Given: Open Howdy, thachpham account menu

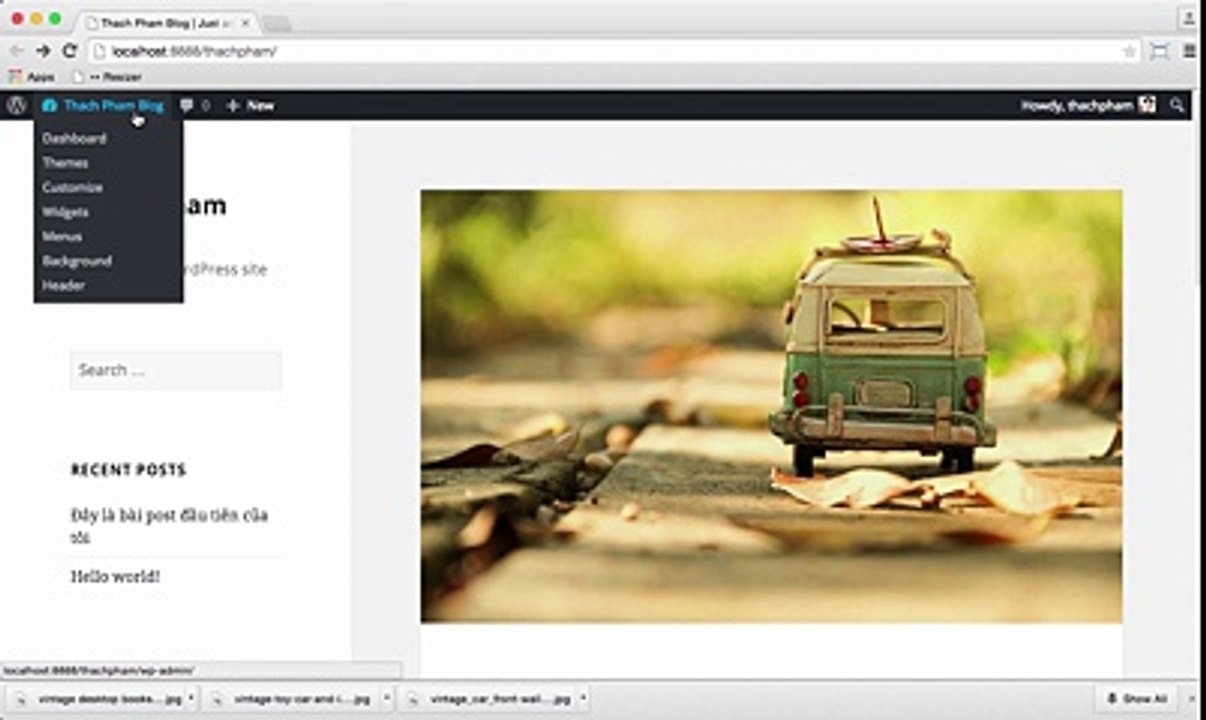Looking at the screenshot, I should point(1088,105).
